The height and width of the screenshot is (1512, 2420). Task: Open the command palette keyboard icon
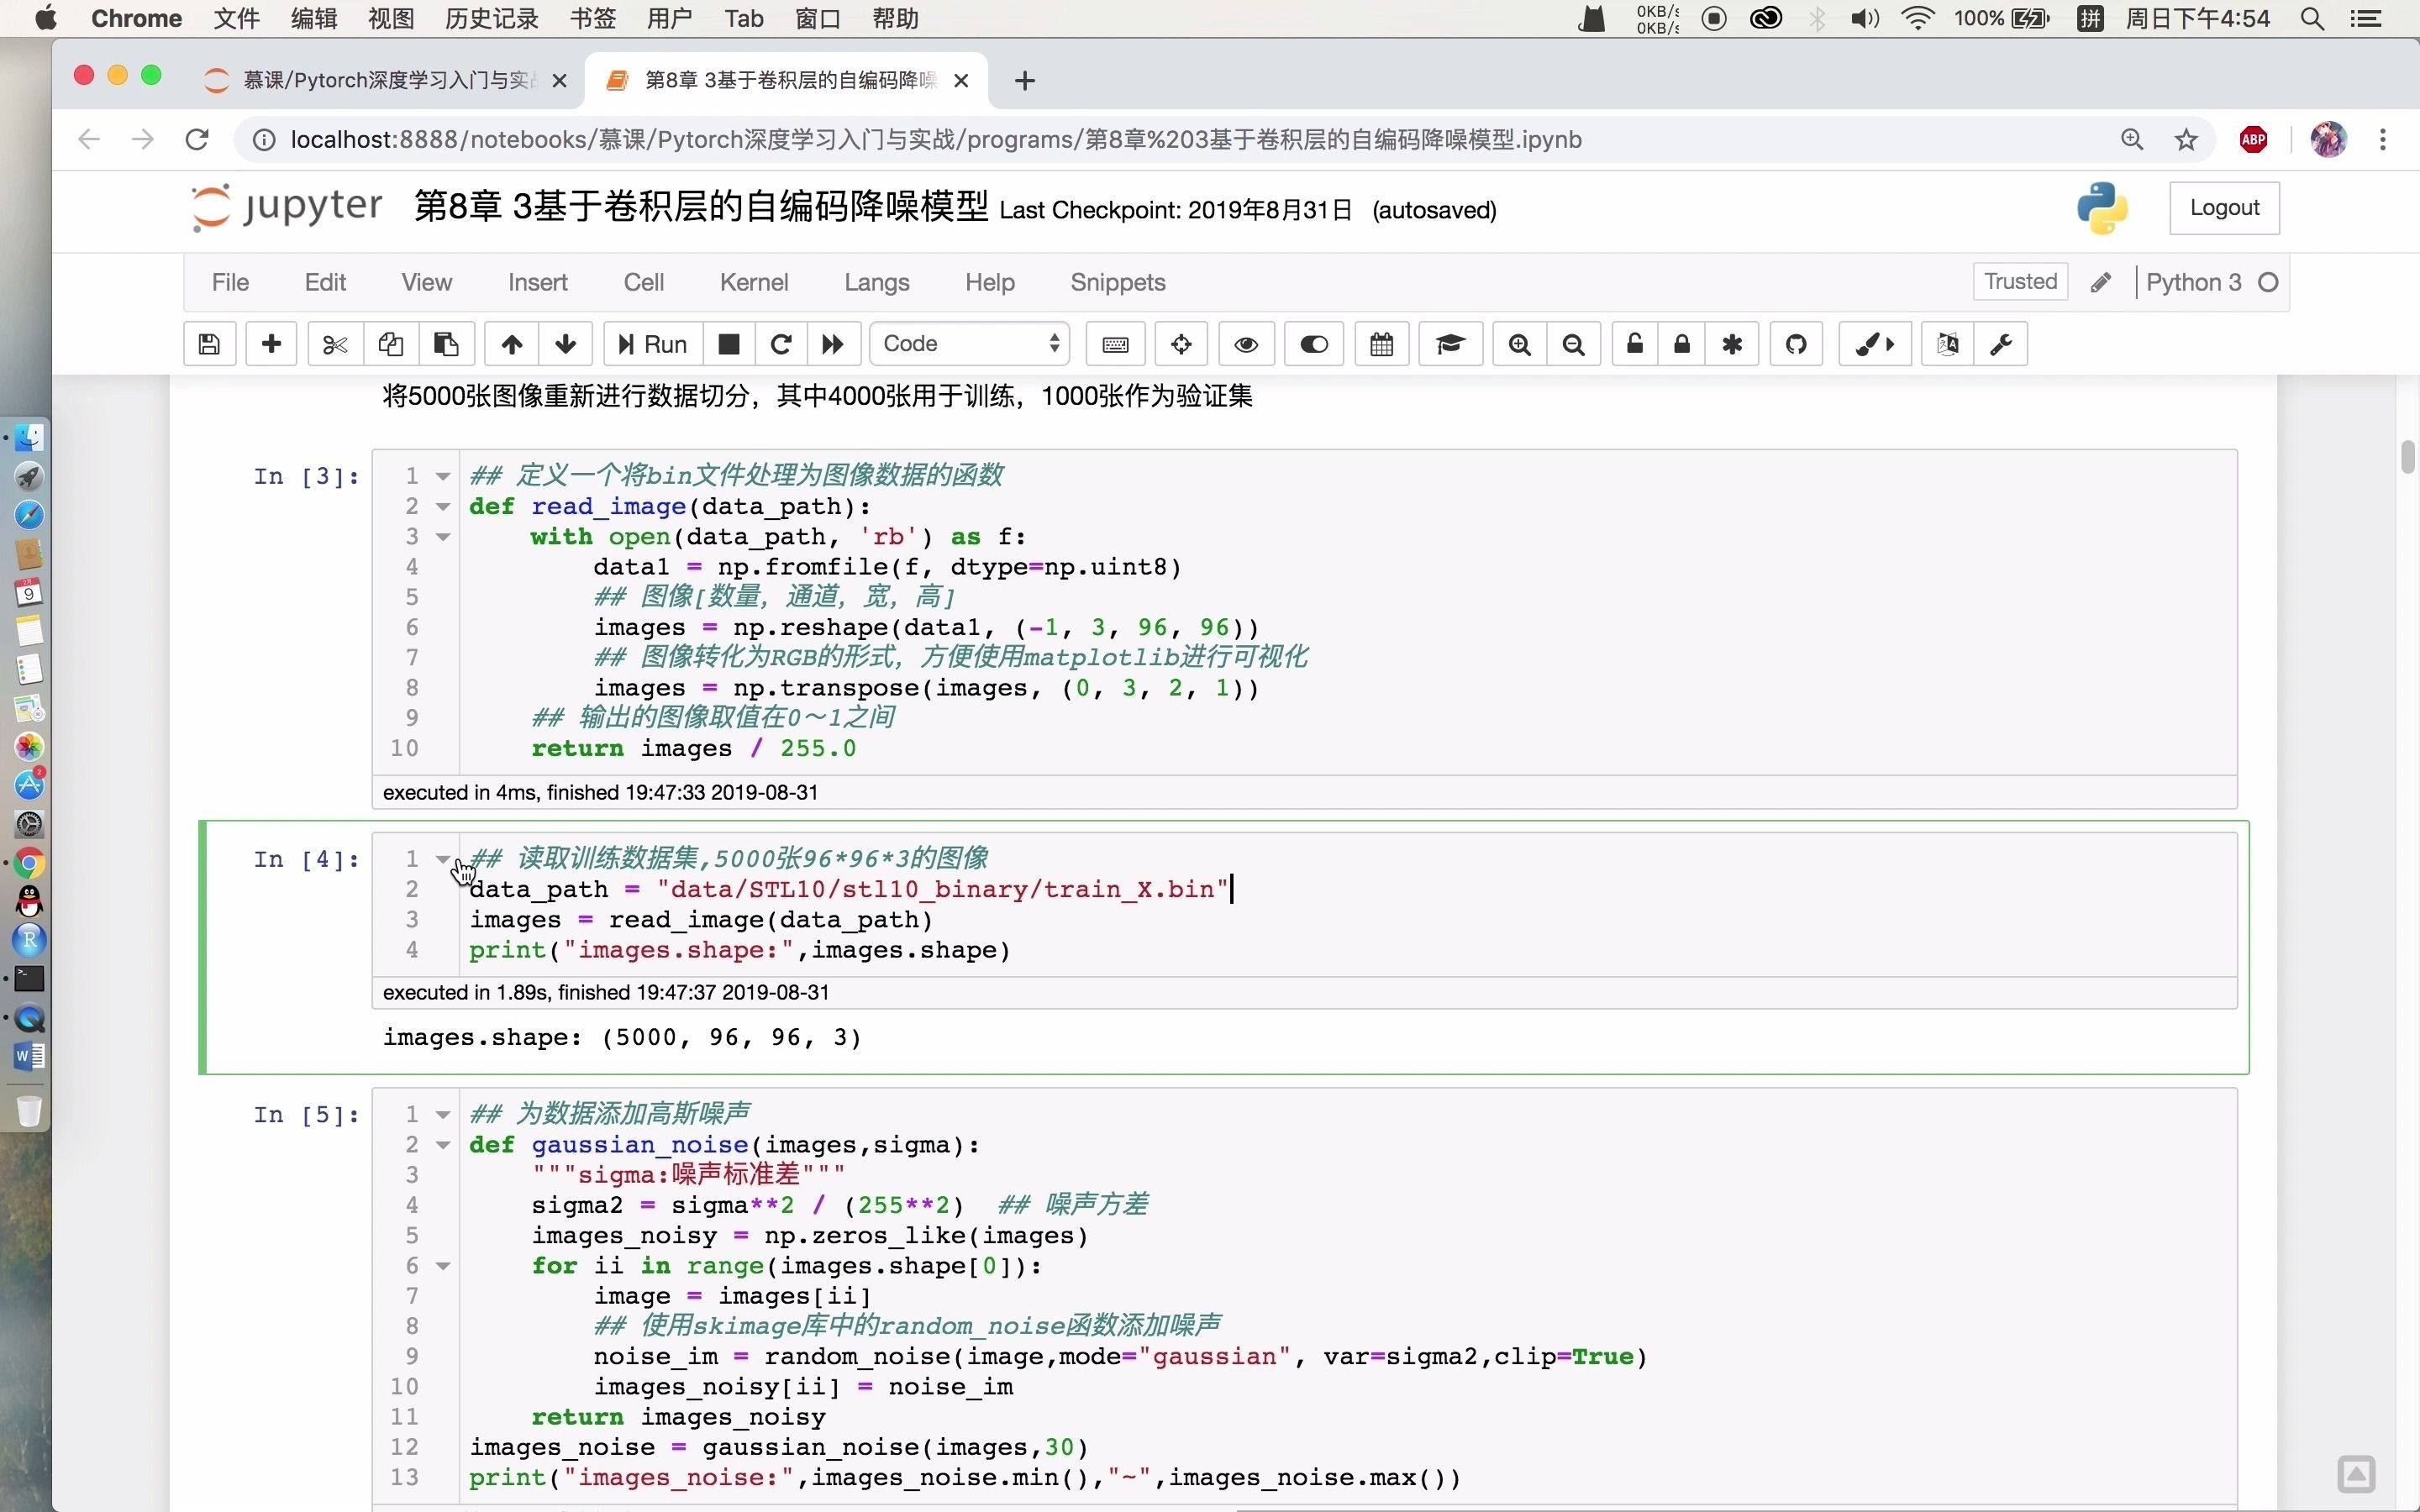tap(1115, 344)
